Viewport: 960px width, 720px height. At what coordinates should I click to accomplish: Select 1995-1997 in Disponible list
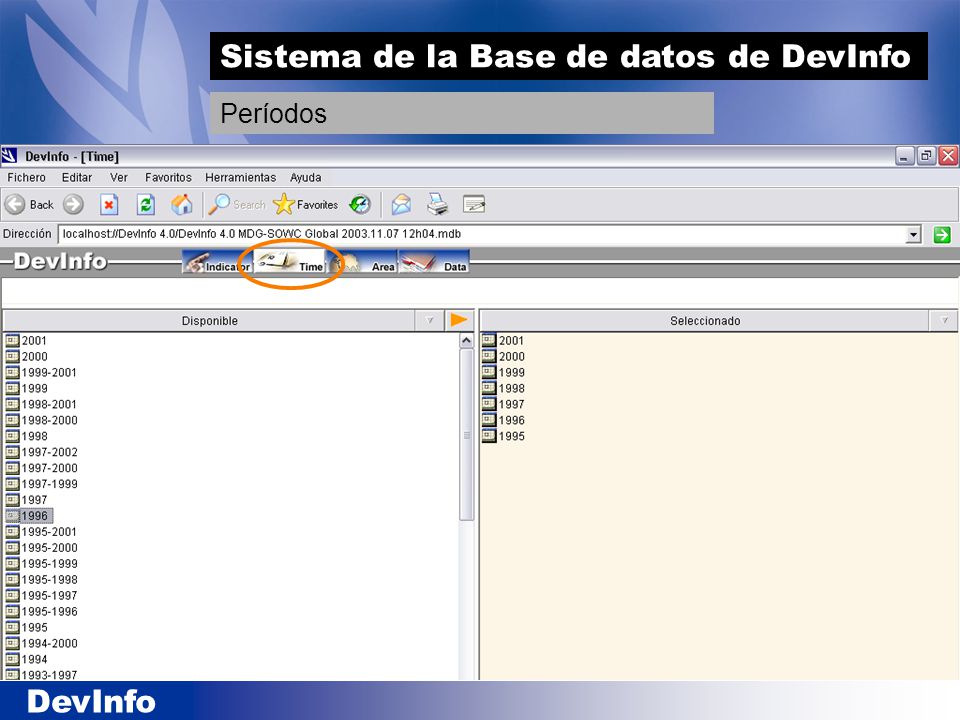42,595
